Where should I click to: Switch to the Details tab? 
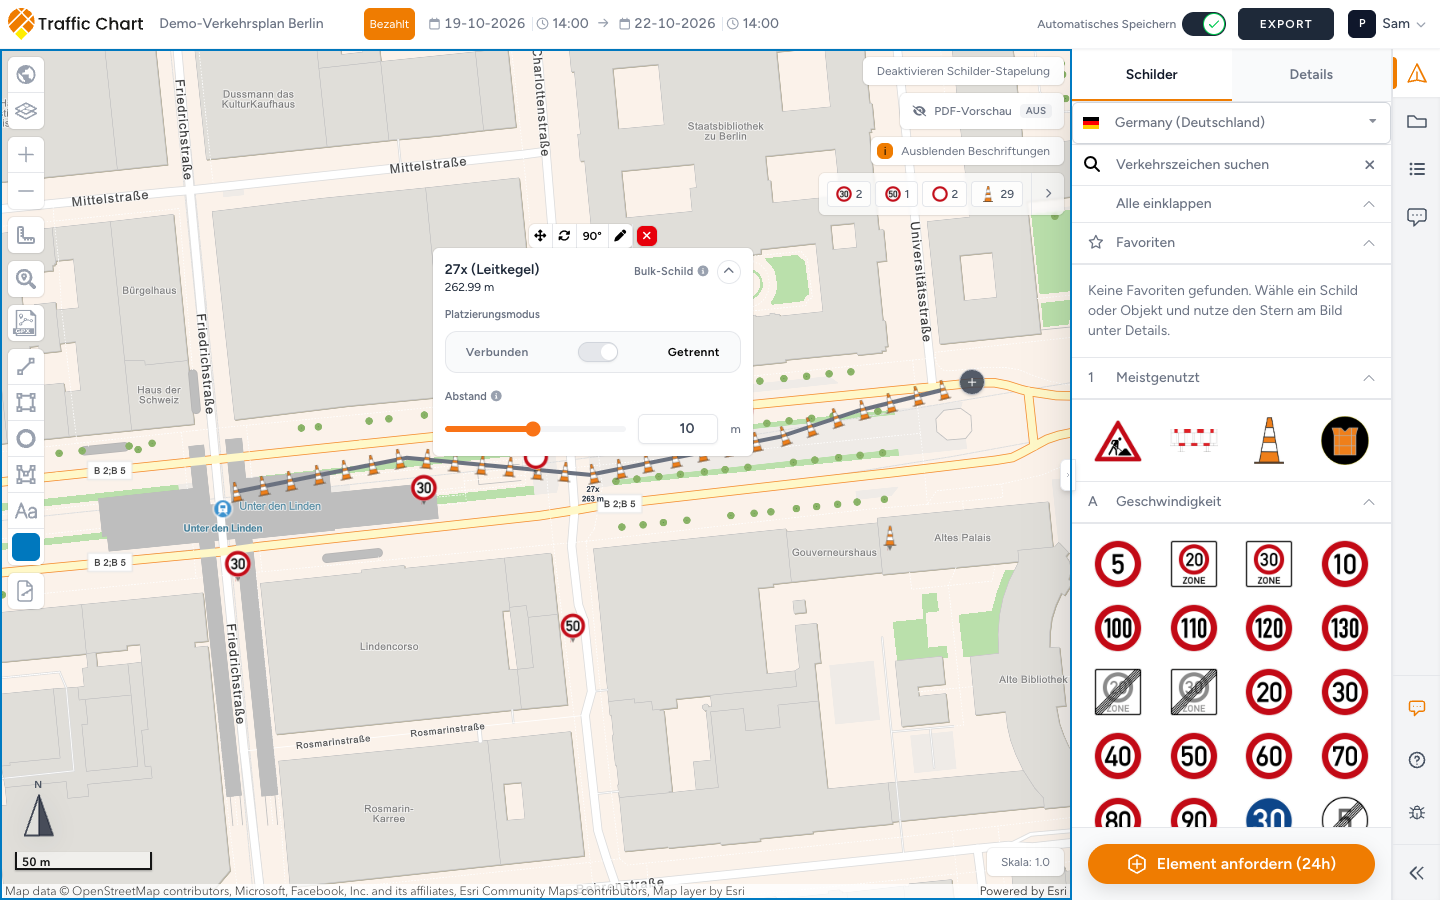tap(1311, 75)
